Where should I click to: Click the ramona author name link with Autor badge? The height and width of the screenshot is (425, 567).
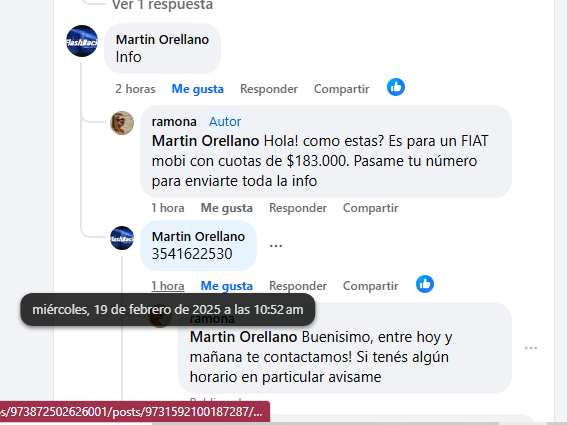(174, 122)
